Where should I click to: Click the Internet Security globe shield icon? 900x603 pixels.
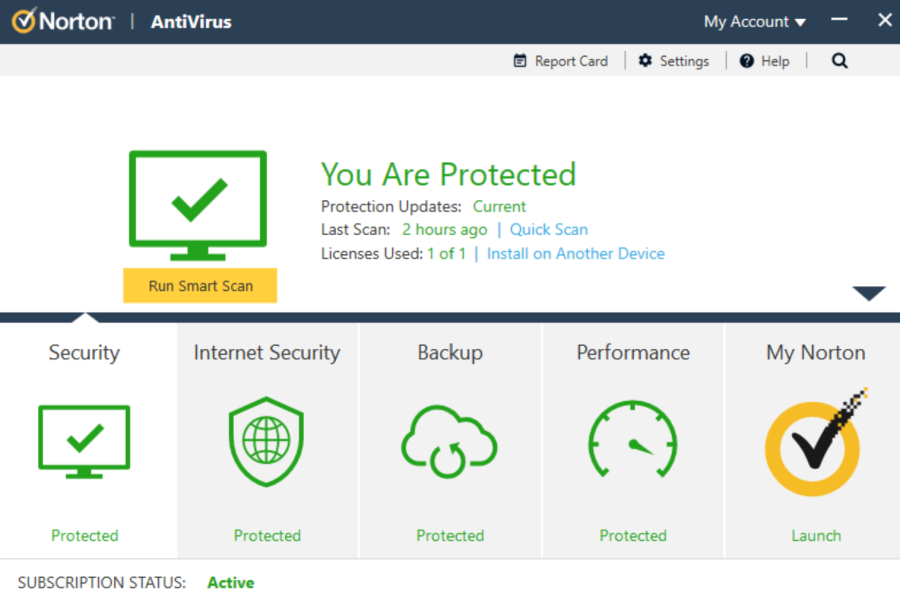(266, 441)
